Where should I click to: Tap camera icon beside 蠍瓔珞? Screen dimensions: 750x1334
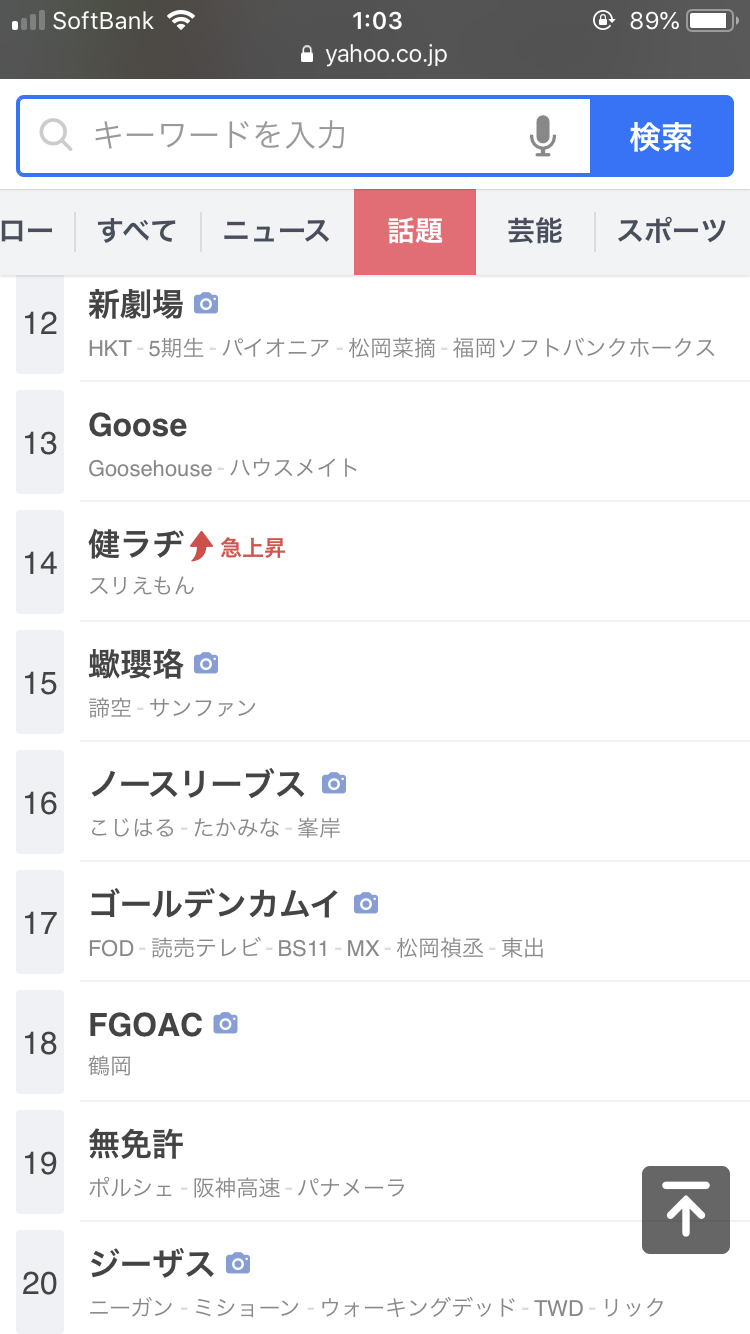pyautogui.click(x=206, y=663)
